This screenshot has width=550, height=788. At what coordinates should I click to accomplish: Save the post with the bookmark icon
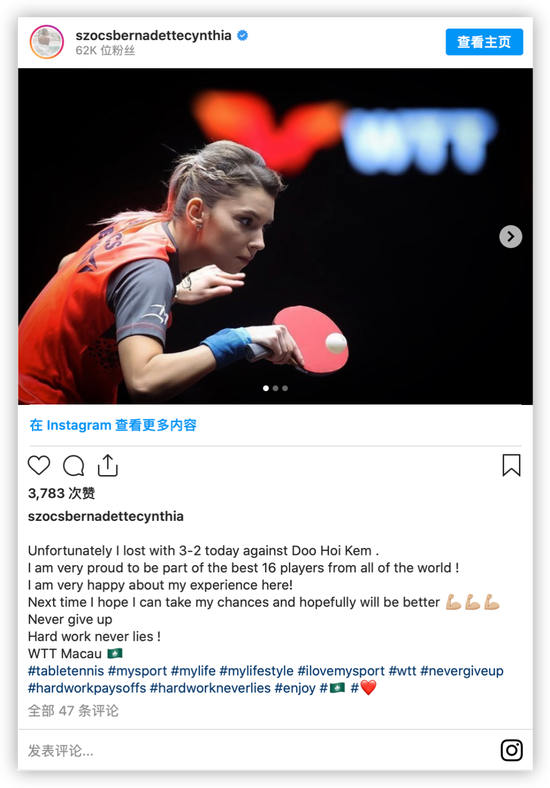pos(511,465)
